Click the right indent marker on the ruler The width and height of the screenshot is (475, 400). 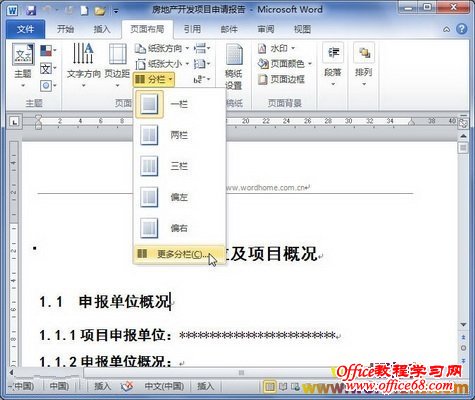[x=411, y=123]
